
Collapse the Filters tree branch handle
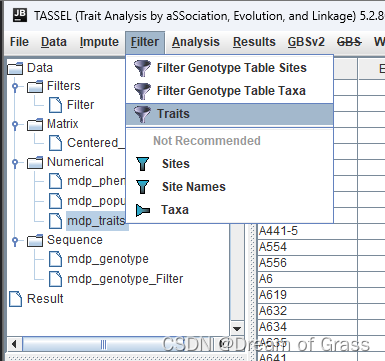15,87
